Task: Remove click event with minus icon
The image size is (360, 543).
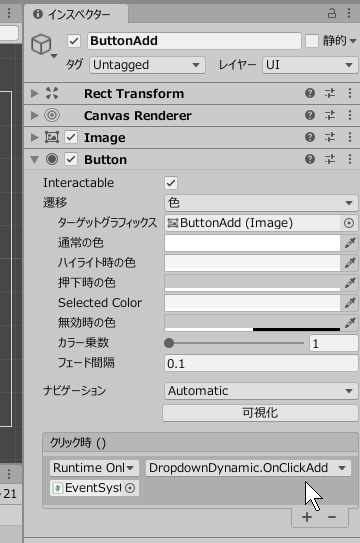Action: [x=332, y=517]
